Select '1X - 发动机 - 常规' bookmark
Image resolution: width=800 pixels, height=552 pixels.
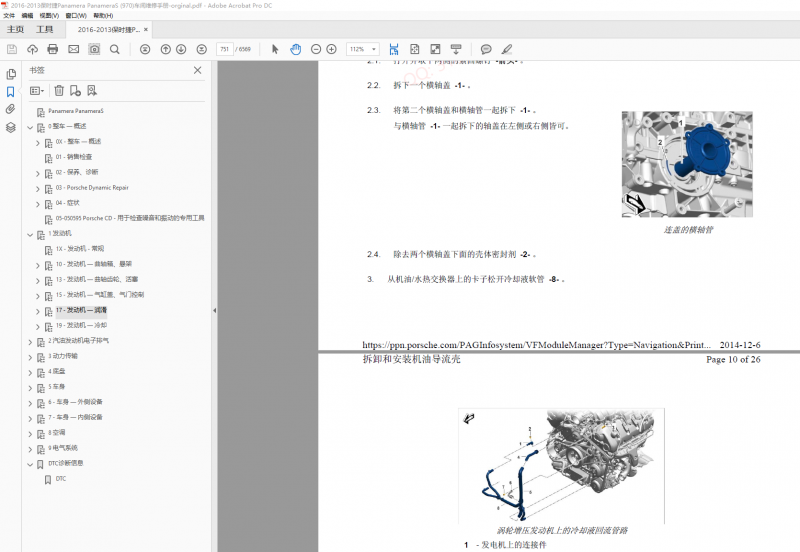click(x=80, y=248)
